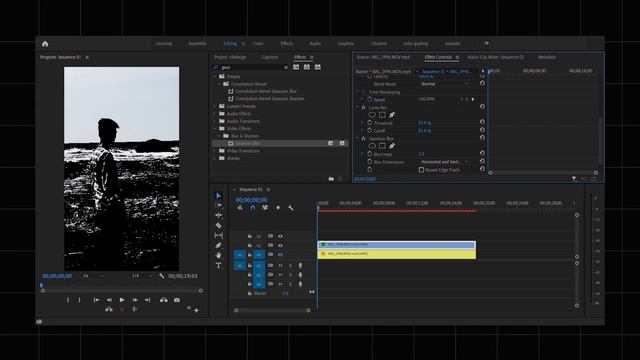This screenshot has width=640, height=360.
Task: Open the Audio Clip Mixer tab
Action: [496, 58]
